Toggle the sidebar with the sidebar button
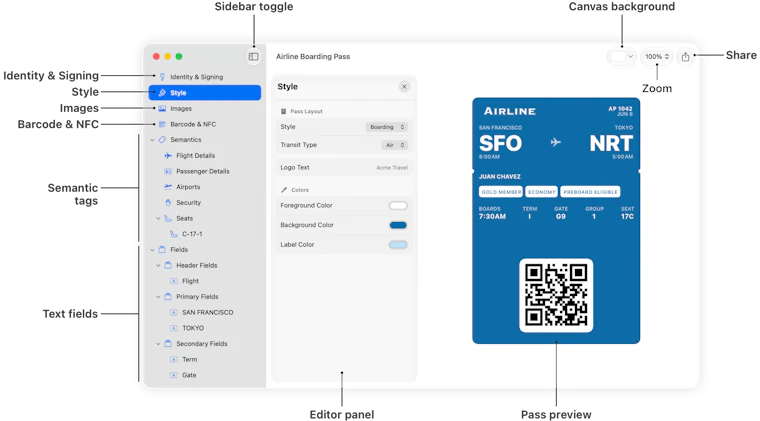This screenshot has width=760, height=421. click(x=253, y=57)
